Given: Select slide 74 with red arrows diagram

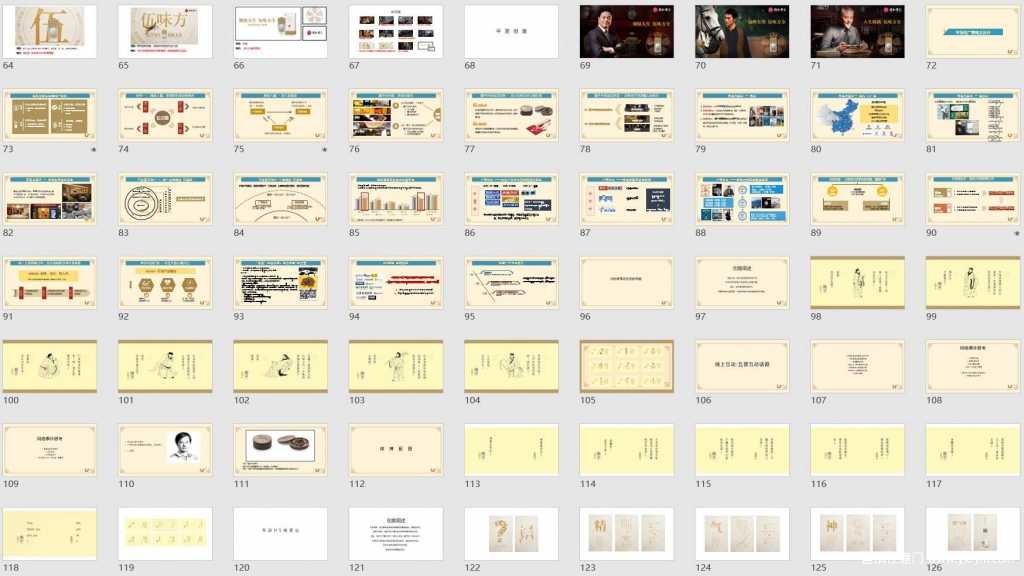Looking at the screenshot, I should [x=165, y=116].
